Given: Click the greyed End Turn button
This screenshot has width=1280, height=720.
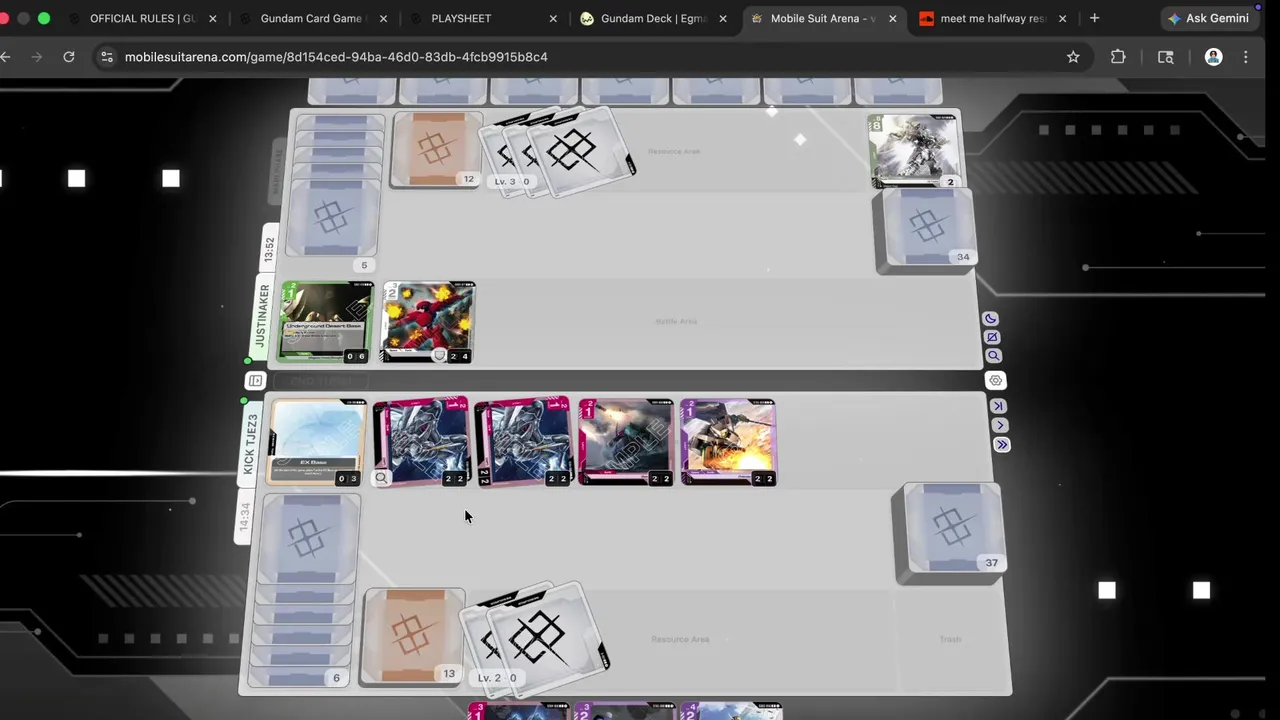Looking at the screenshot, I should coord(319,381).
